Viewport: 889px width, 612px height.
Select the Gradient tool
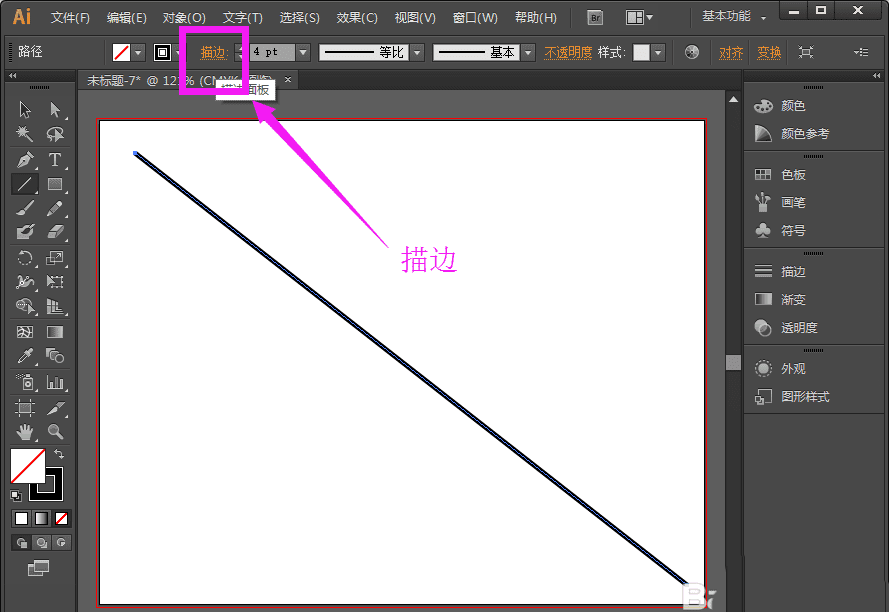[x=55, y=332]
